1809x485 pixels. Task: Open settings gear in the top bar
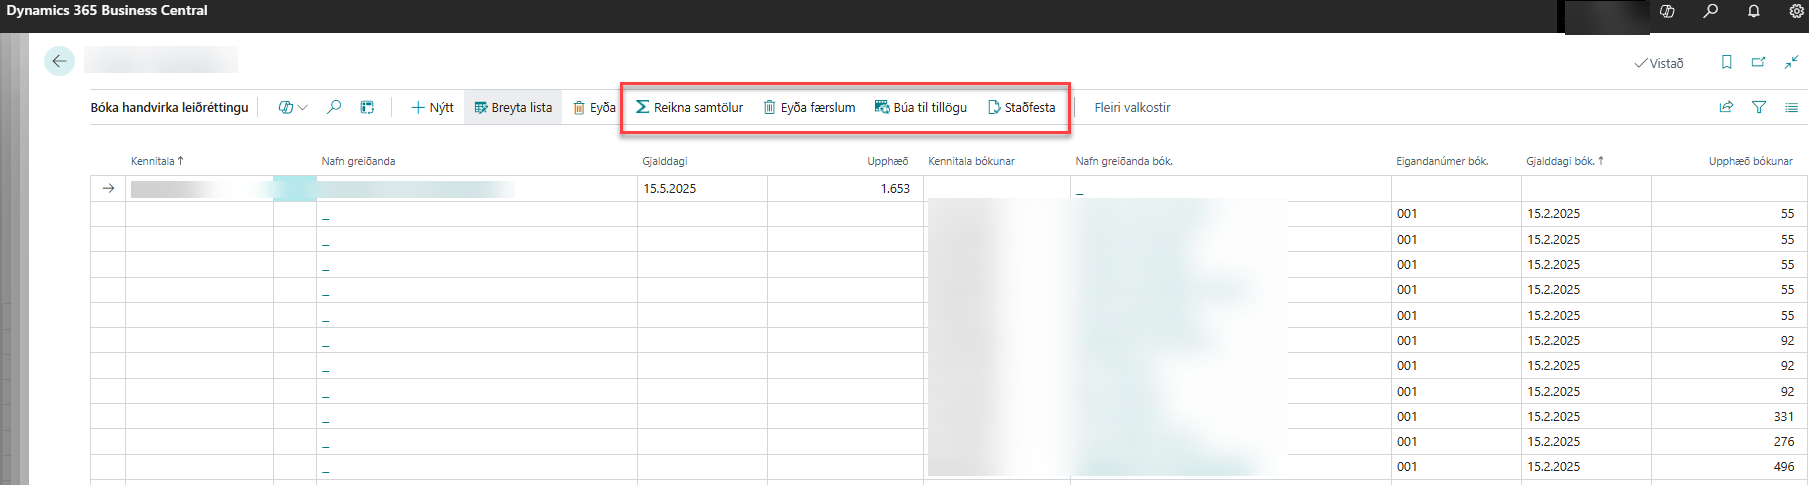[x=1796, y=11]
